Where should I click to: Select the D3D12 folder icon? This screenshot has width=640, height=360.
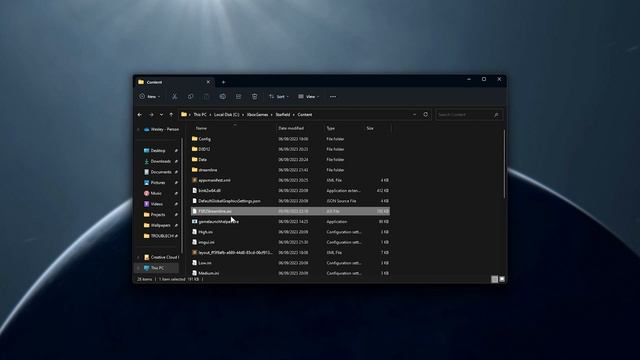point(195,149)
